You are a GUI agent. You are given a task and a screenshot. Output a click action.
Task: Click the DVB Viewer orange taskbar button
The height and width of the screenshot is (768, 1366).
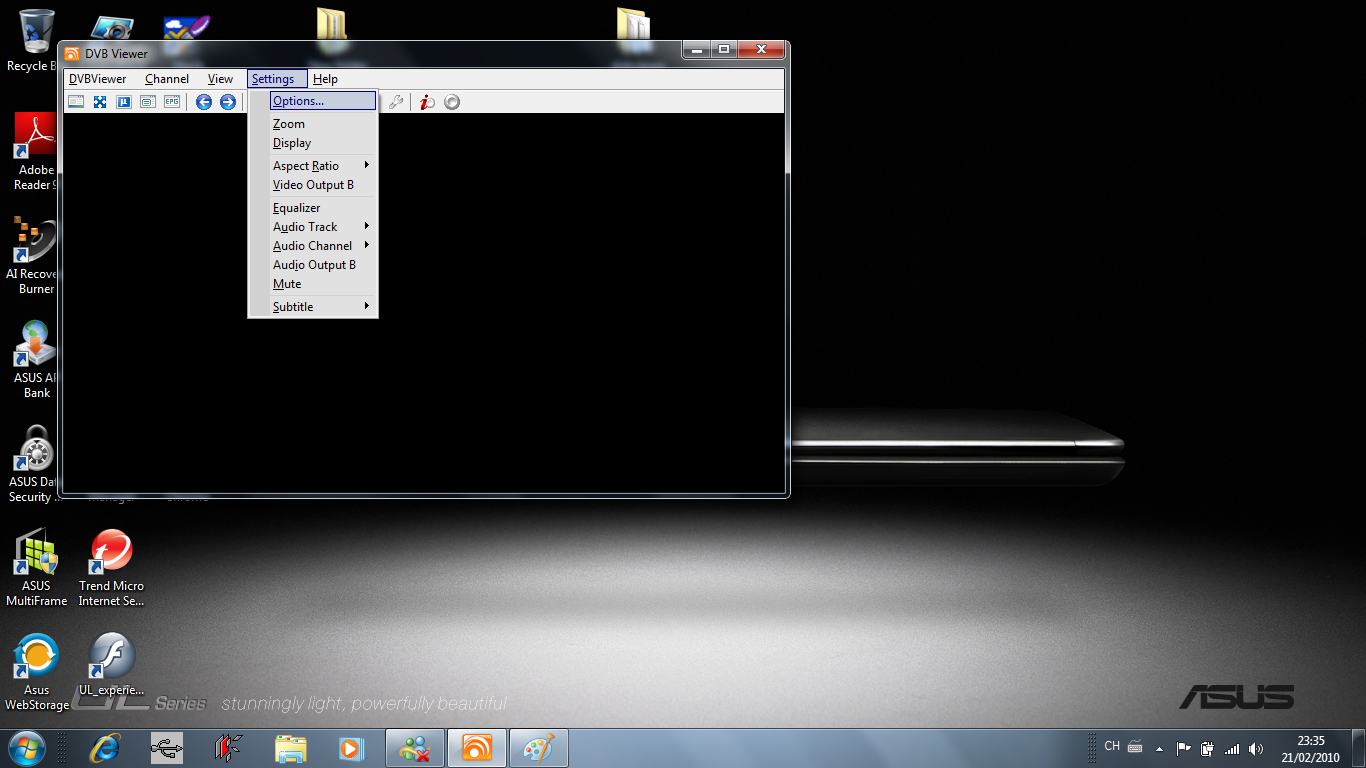477,748
